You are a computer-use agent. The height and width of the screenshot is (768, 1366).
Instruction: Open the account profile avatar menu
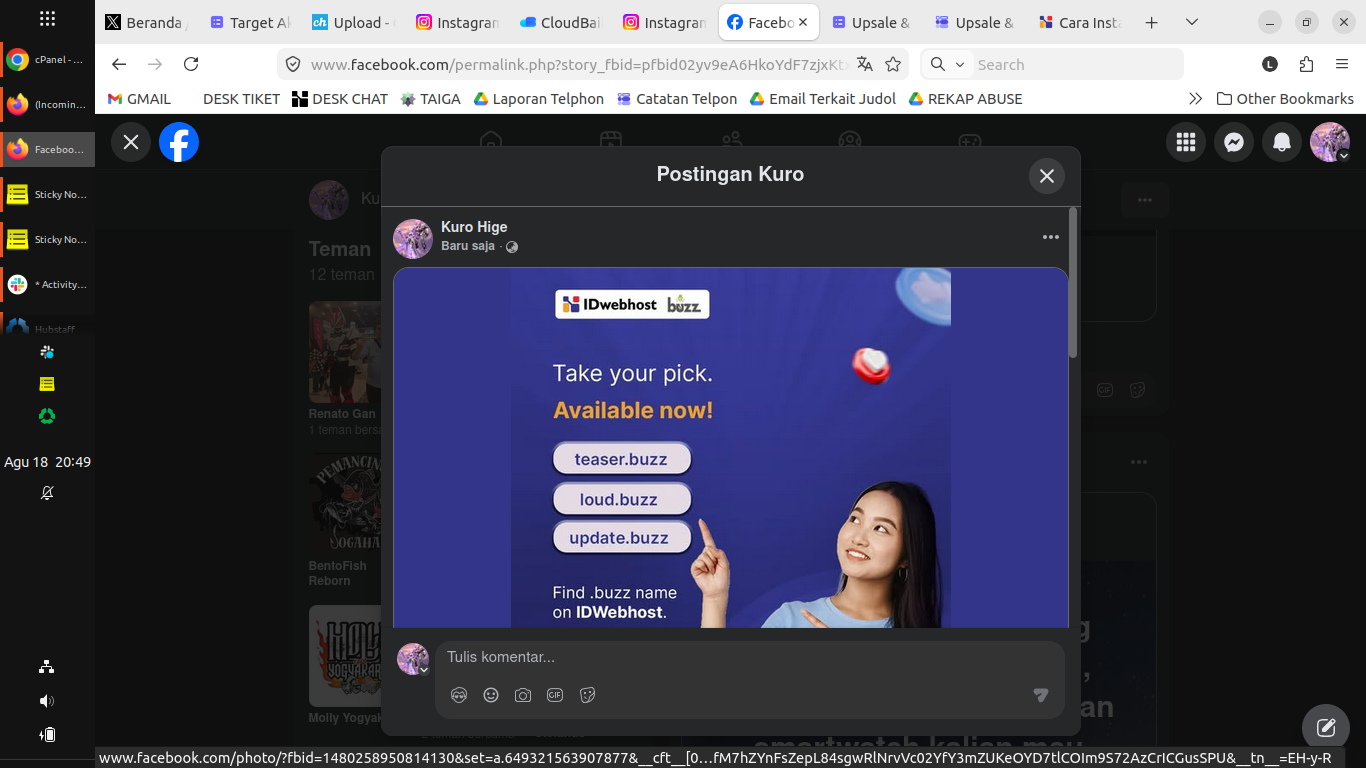coord(1330,142)
